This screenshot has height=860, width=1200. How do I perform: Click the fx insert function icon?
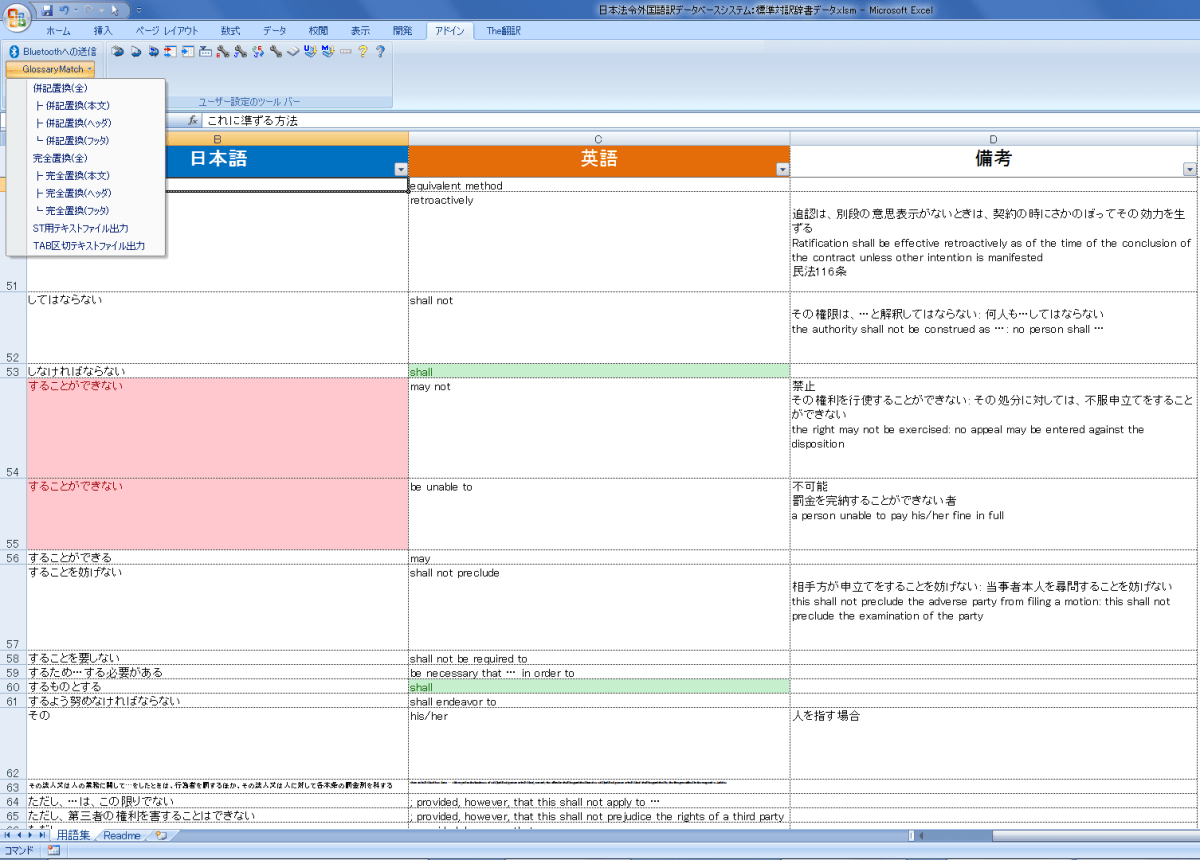tap(193, 121)
